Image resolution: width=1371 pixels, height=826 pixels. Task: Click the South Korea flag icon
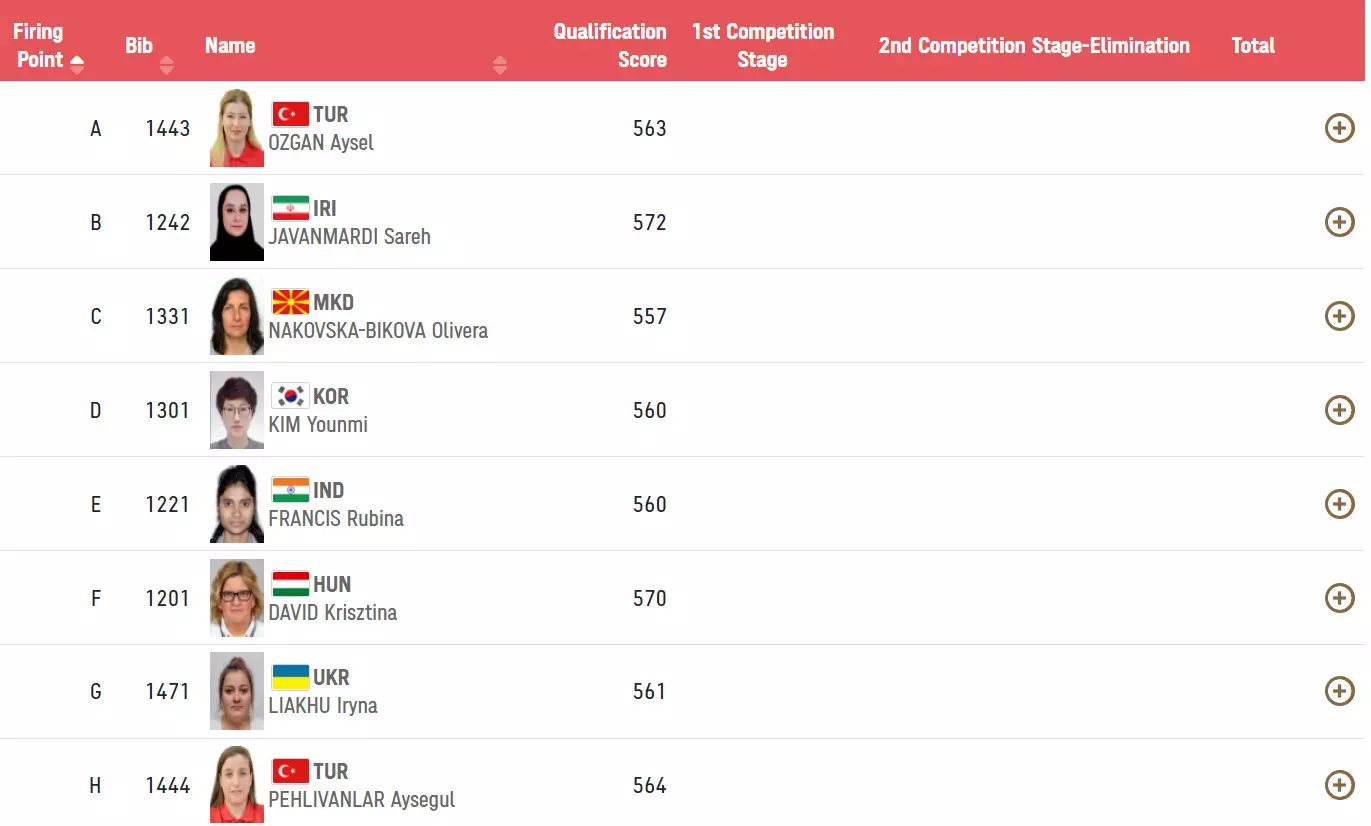(290, 396)
